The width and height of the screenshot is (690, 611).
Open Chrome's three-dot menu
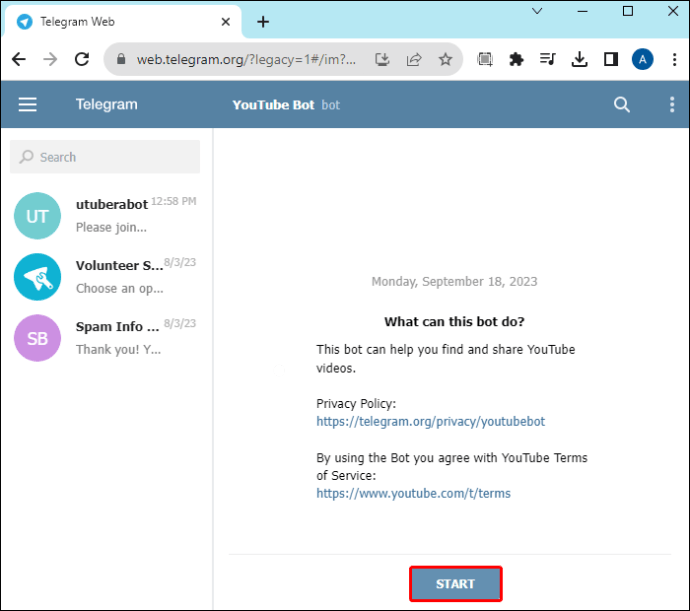pos(672,60)
